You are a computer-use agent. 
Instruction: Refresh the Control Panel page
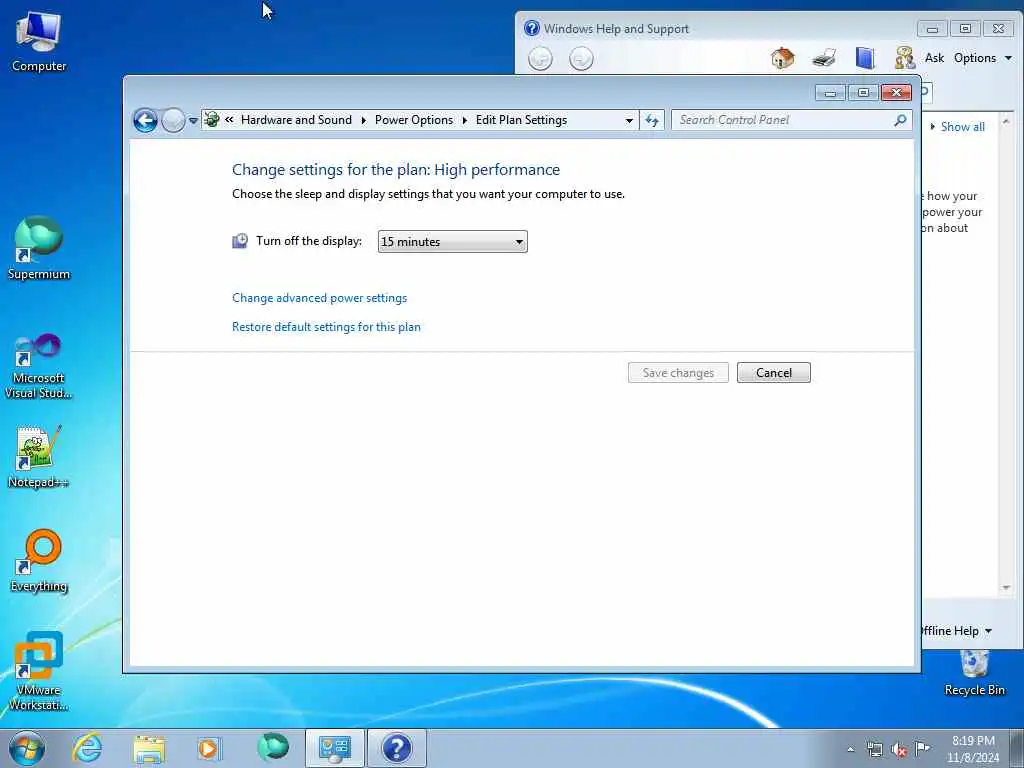652,120
